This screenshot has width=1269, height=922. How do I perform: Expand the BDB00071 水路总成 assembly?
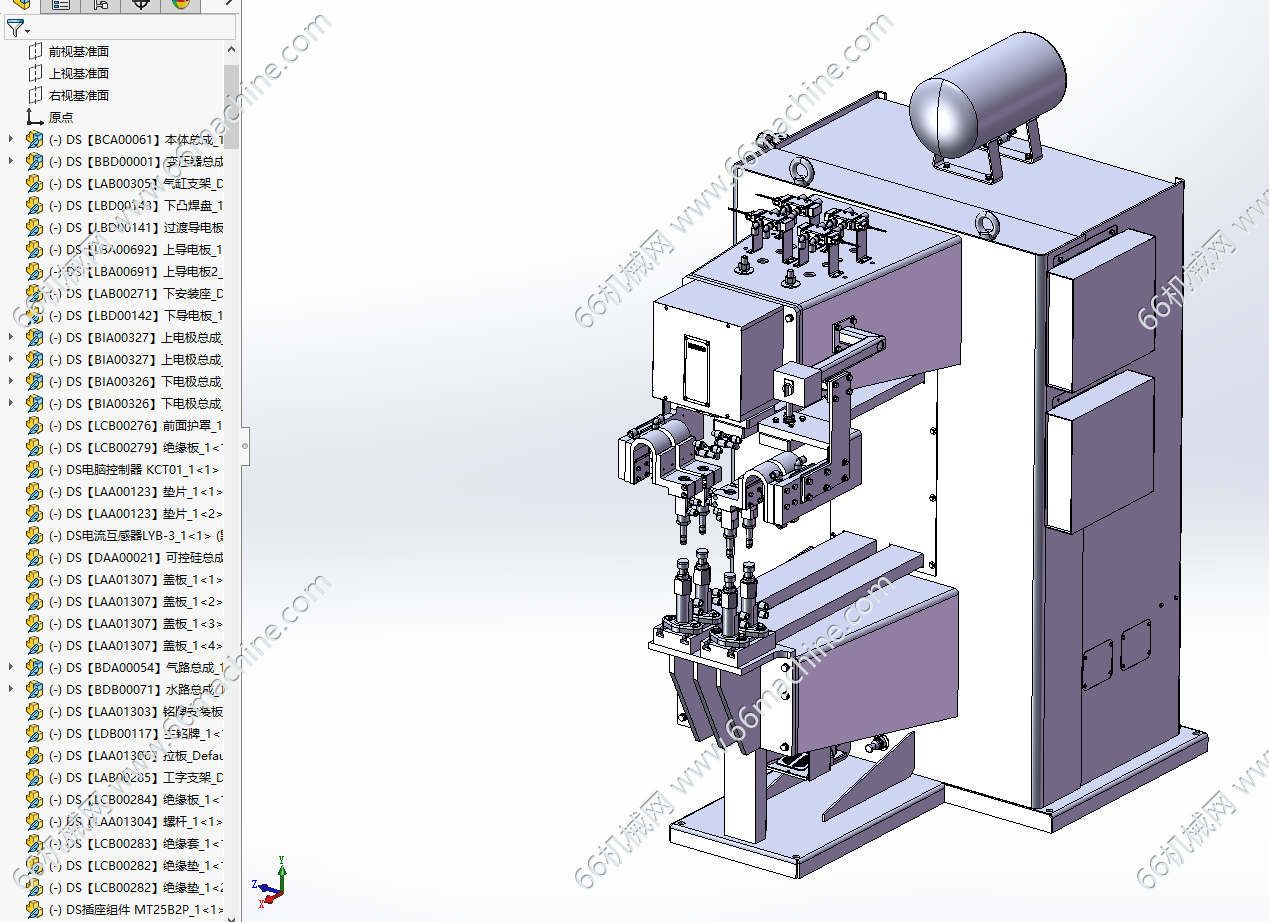[11, 689]
